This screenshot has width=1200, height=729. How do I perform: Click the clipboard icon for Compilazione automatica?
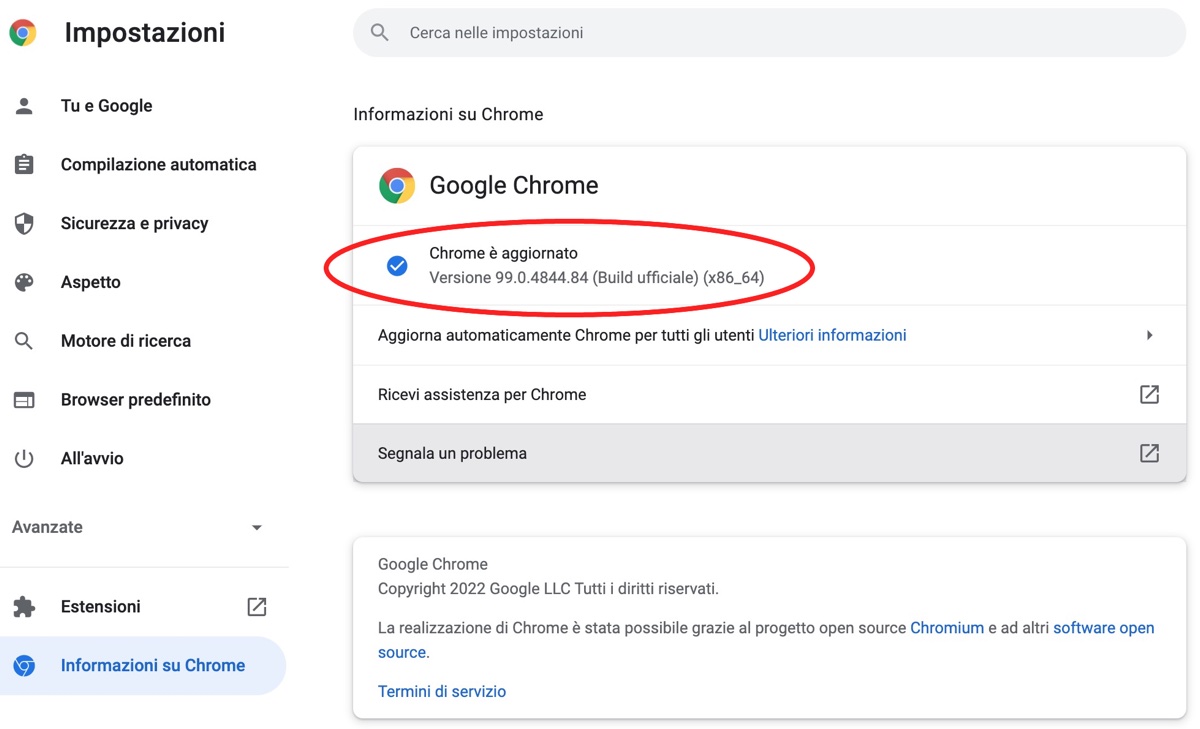point(24,165)
